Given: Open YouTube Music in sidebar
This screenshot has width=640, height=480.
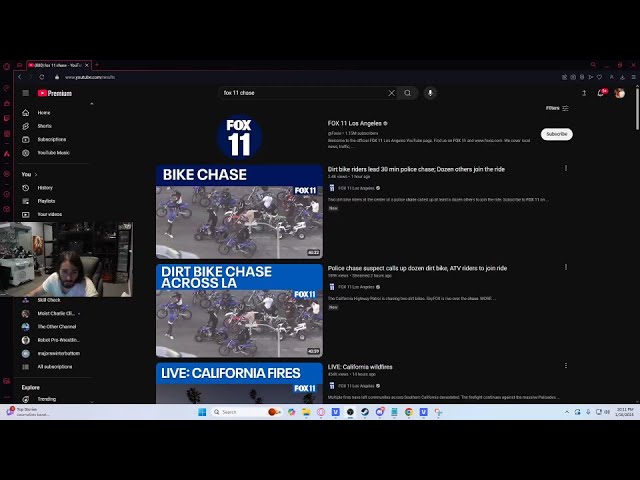Looking at the screenshot, I should pos(53,153).
